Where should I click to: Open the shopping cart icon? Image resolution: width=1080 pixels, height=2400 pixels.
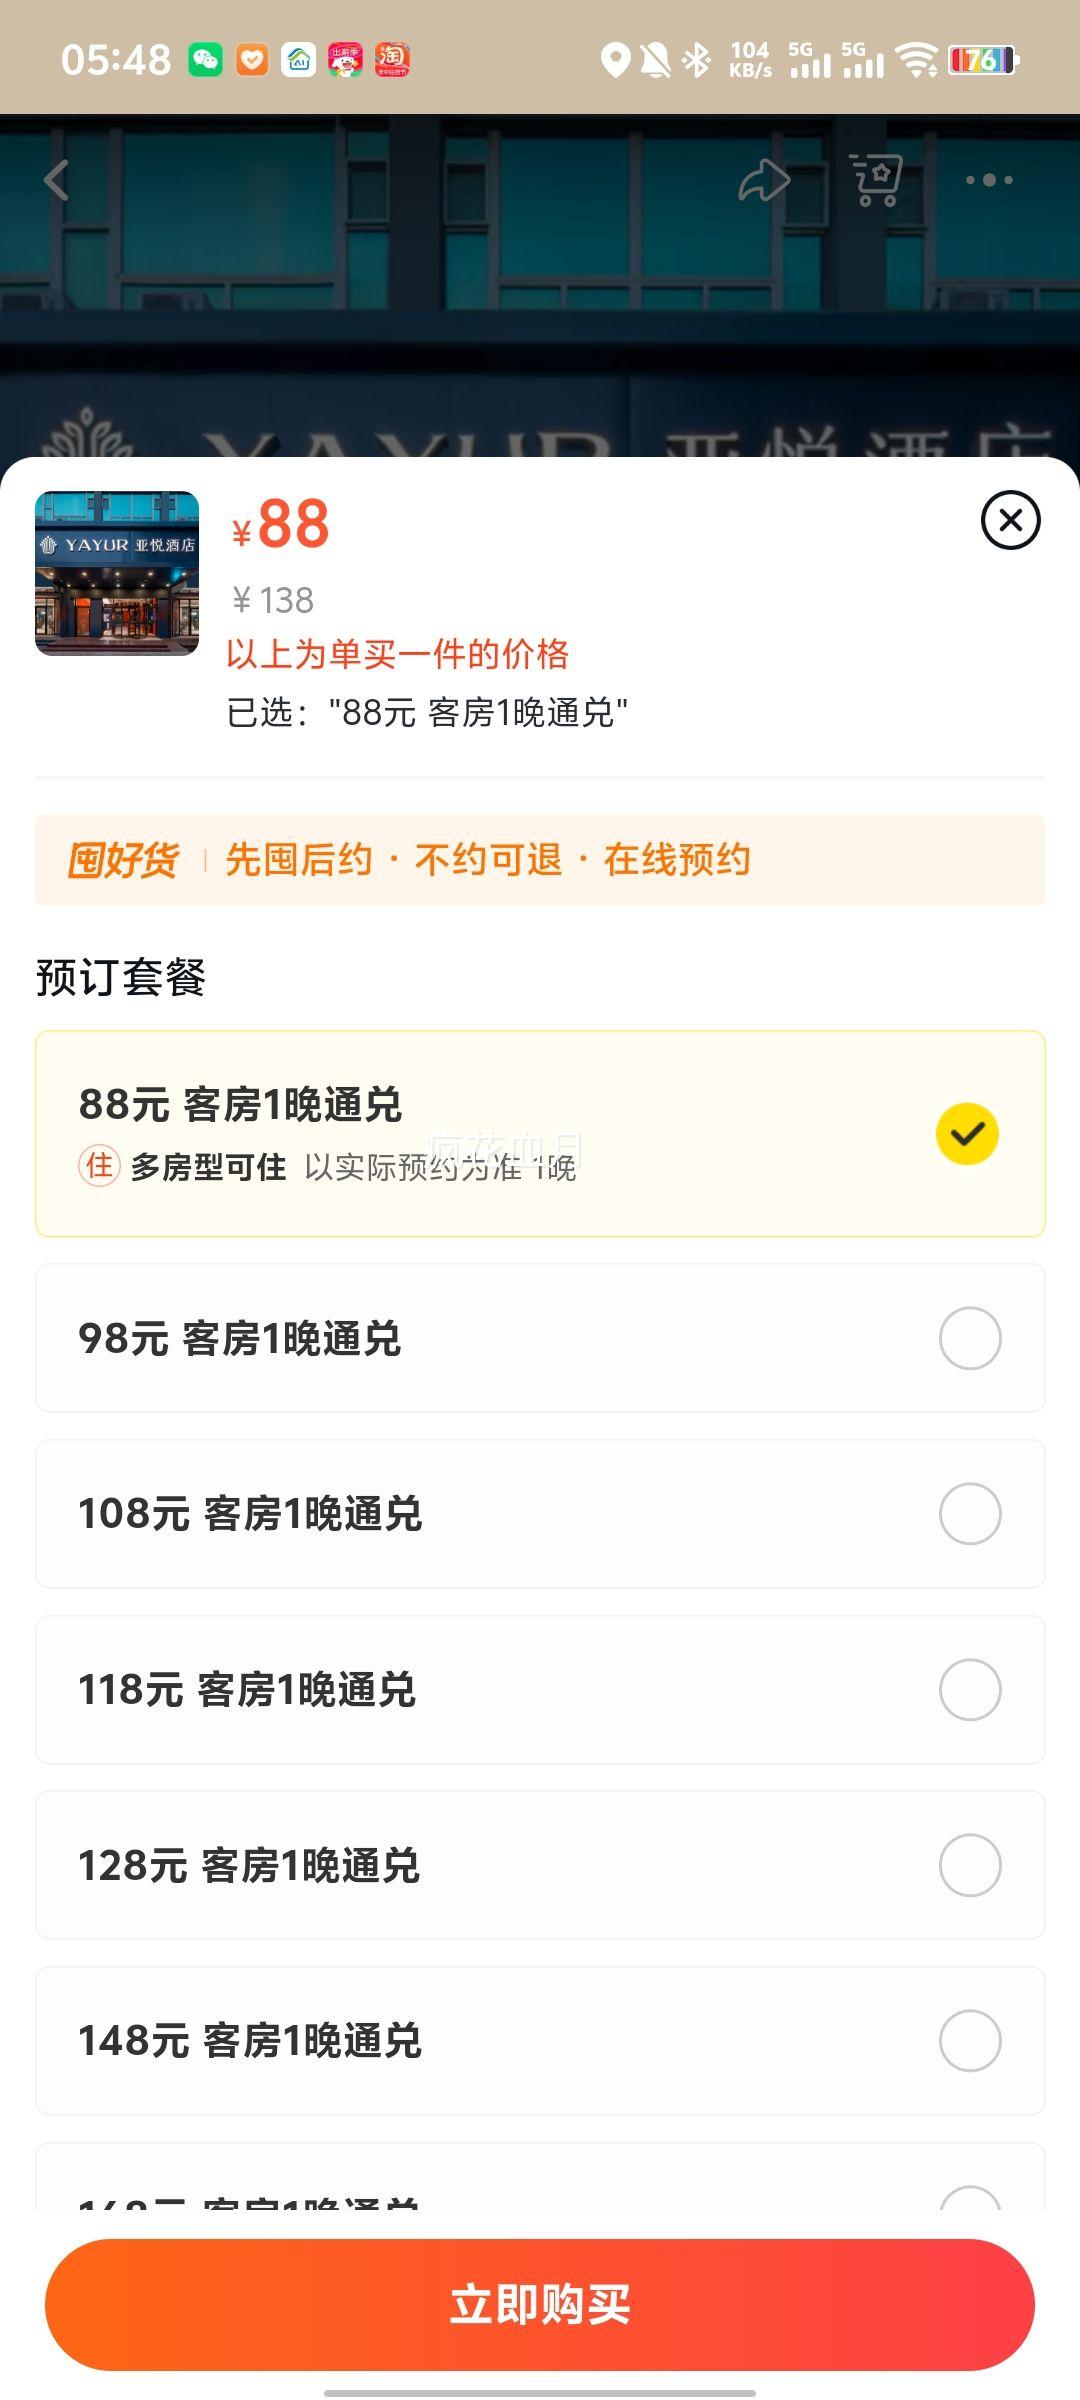(x=877, y=181)
